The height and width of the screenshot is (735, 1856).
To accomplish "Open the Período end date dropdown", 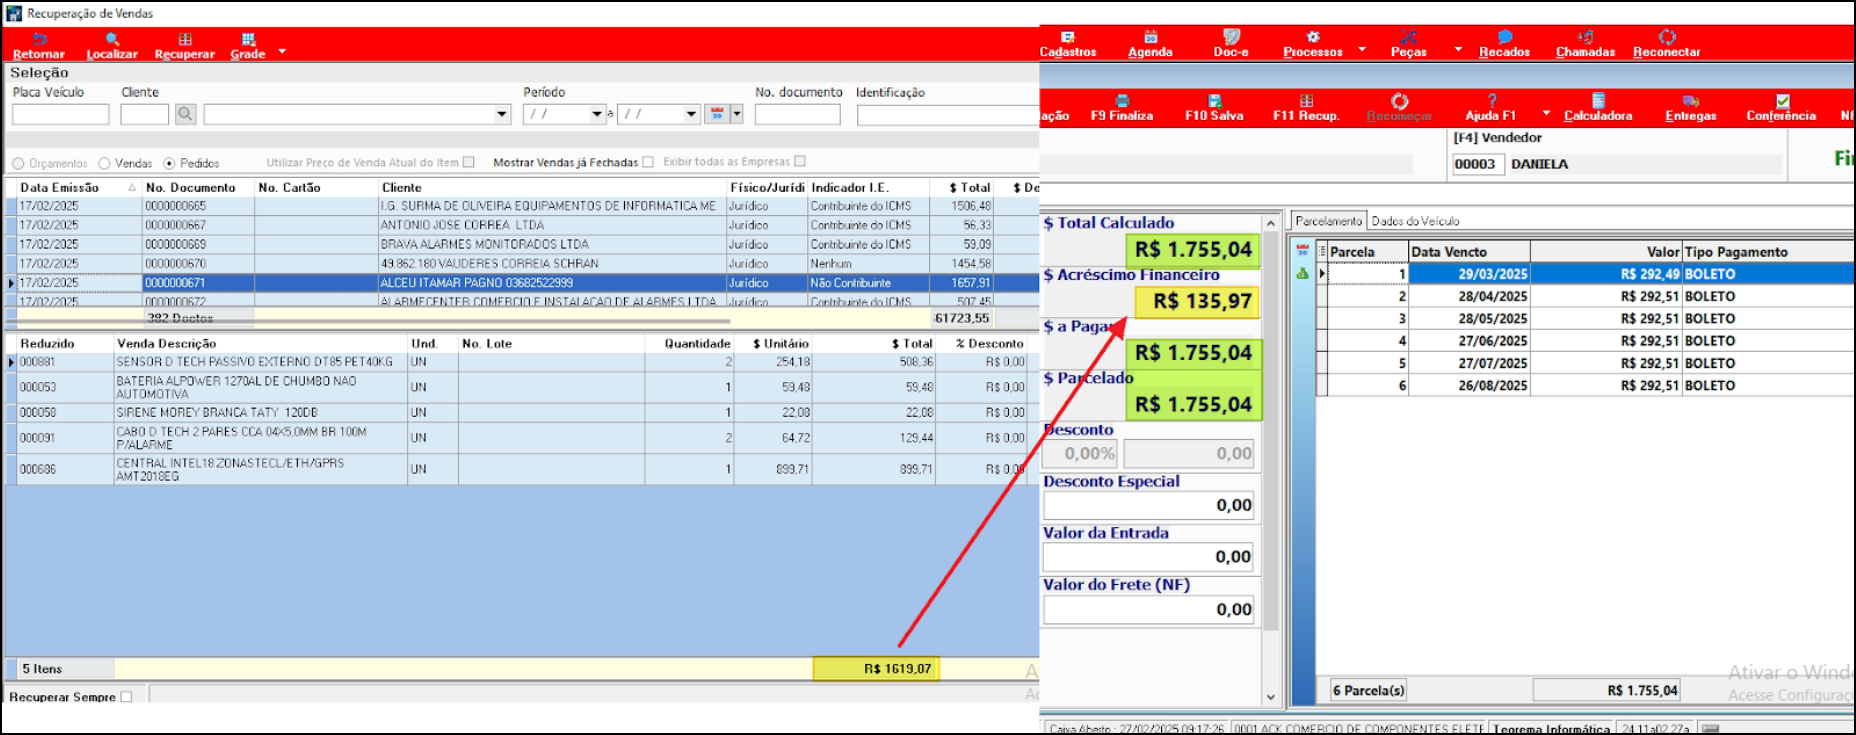I will [691, 114].
